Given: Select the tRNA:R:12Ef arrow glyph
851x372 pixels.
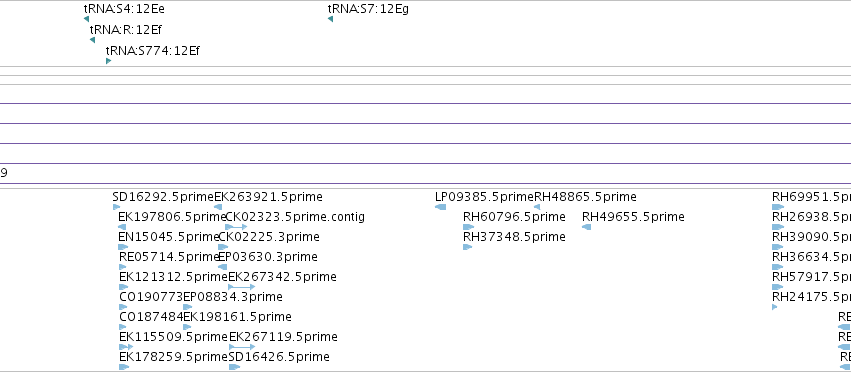Looking at the screenshot, I should click(x=92, y=40).
